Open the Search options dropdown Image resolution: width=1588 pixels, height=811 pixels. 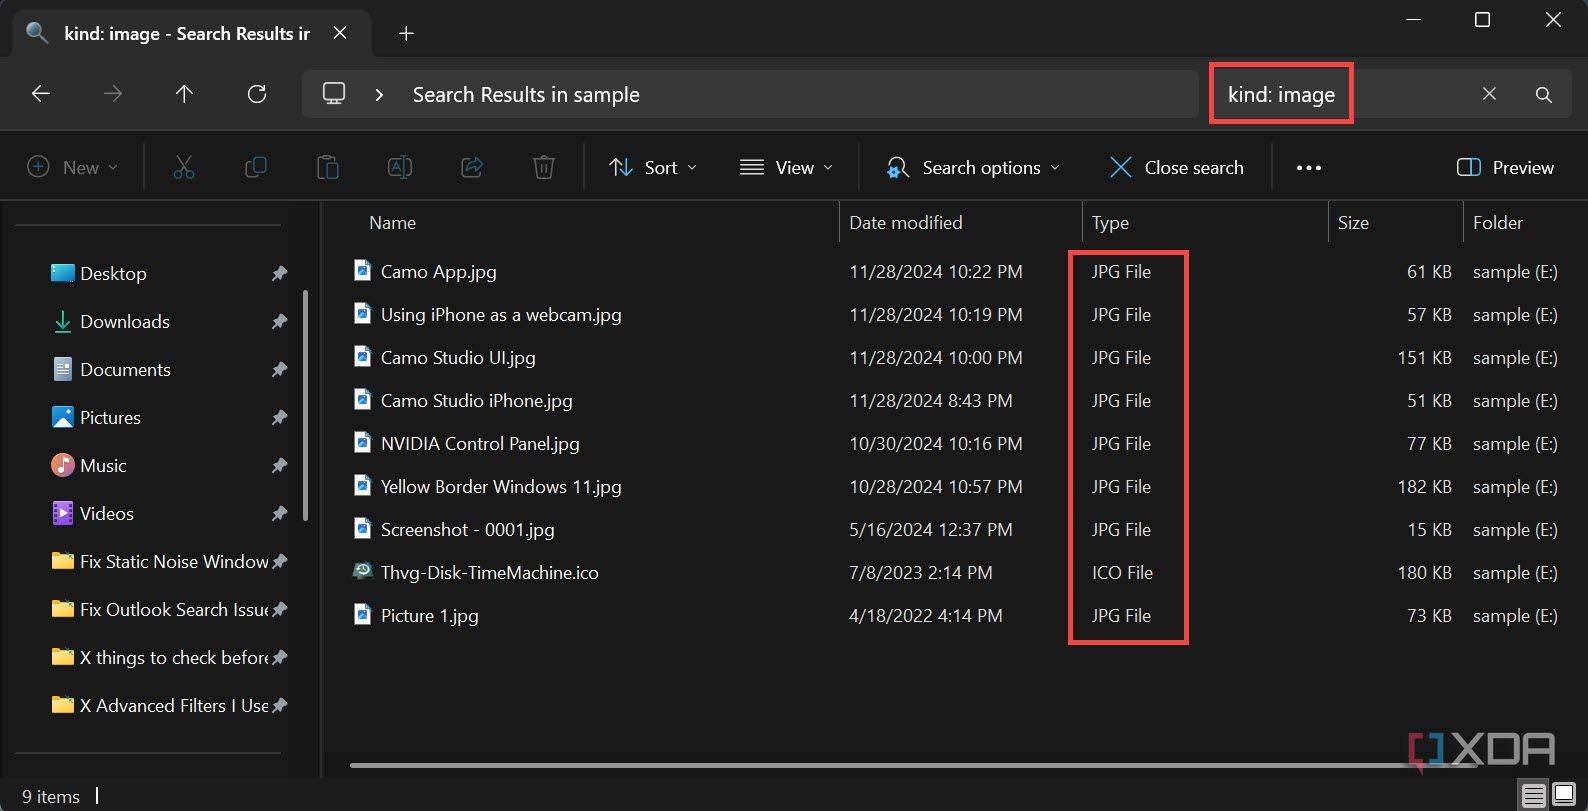click(972, 167)
